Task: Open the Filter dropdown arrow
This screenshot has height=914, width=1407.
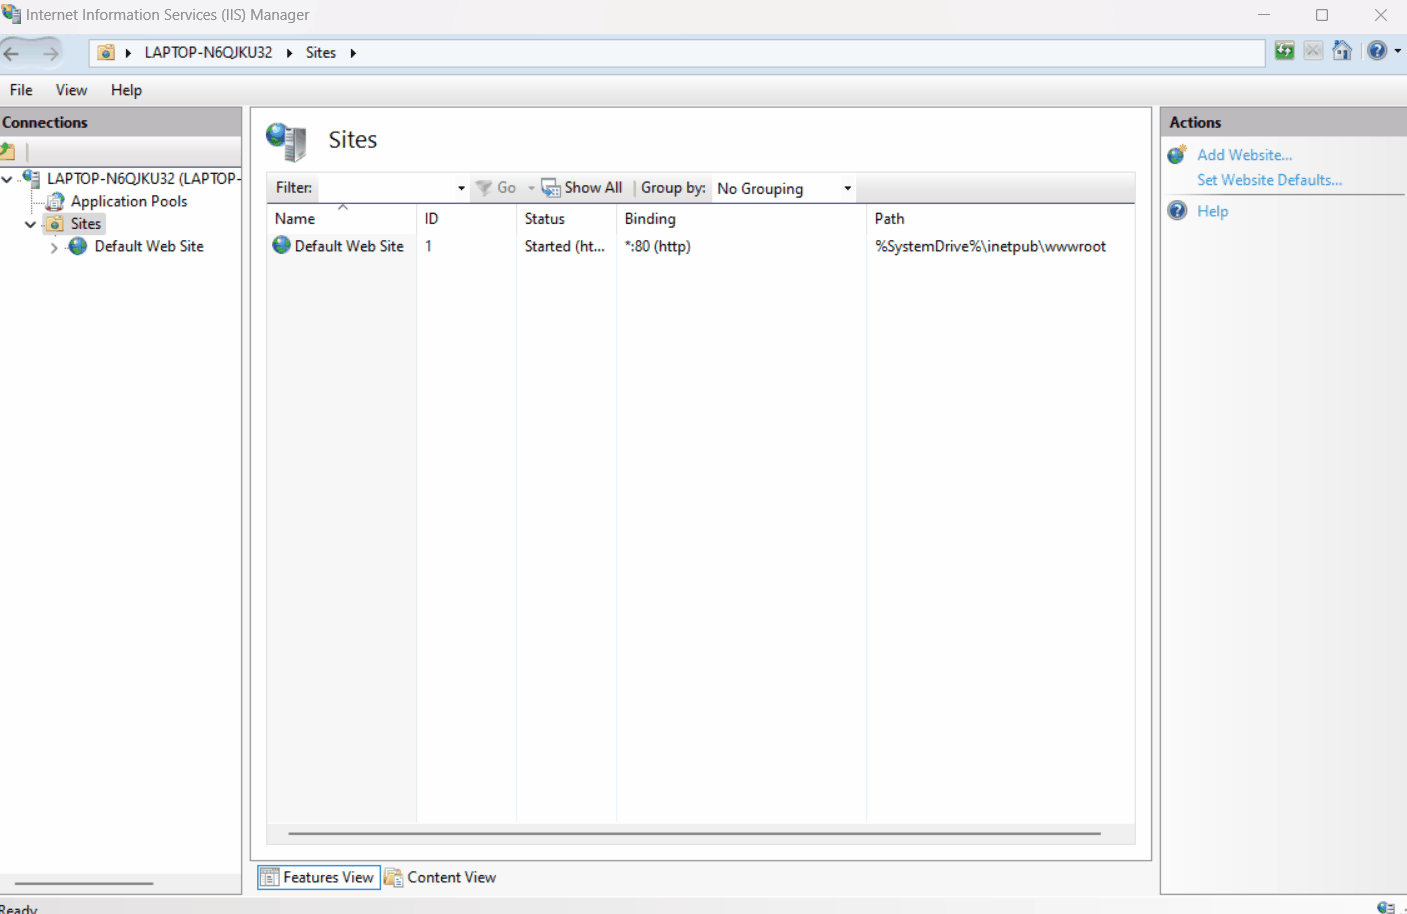Action: [461, 189]
